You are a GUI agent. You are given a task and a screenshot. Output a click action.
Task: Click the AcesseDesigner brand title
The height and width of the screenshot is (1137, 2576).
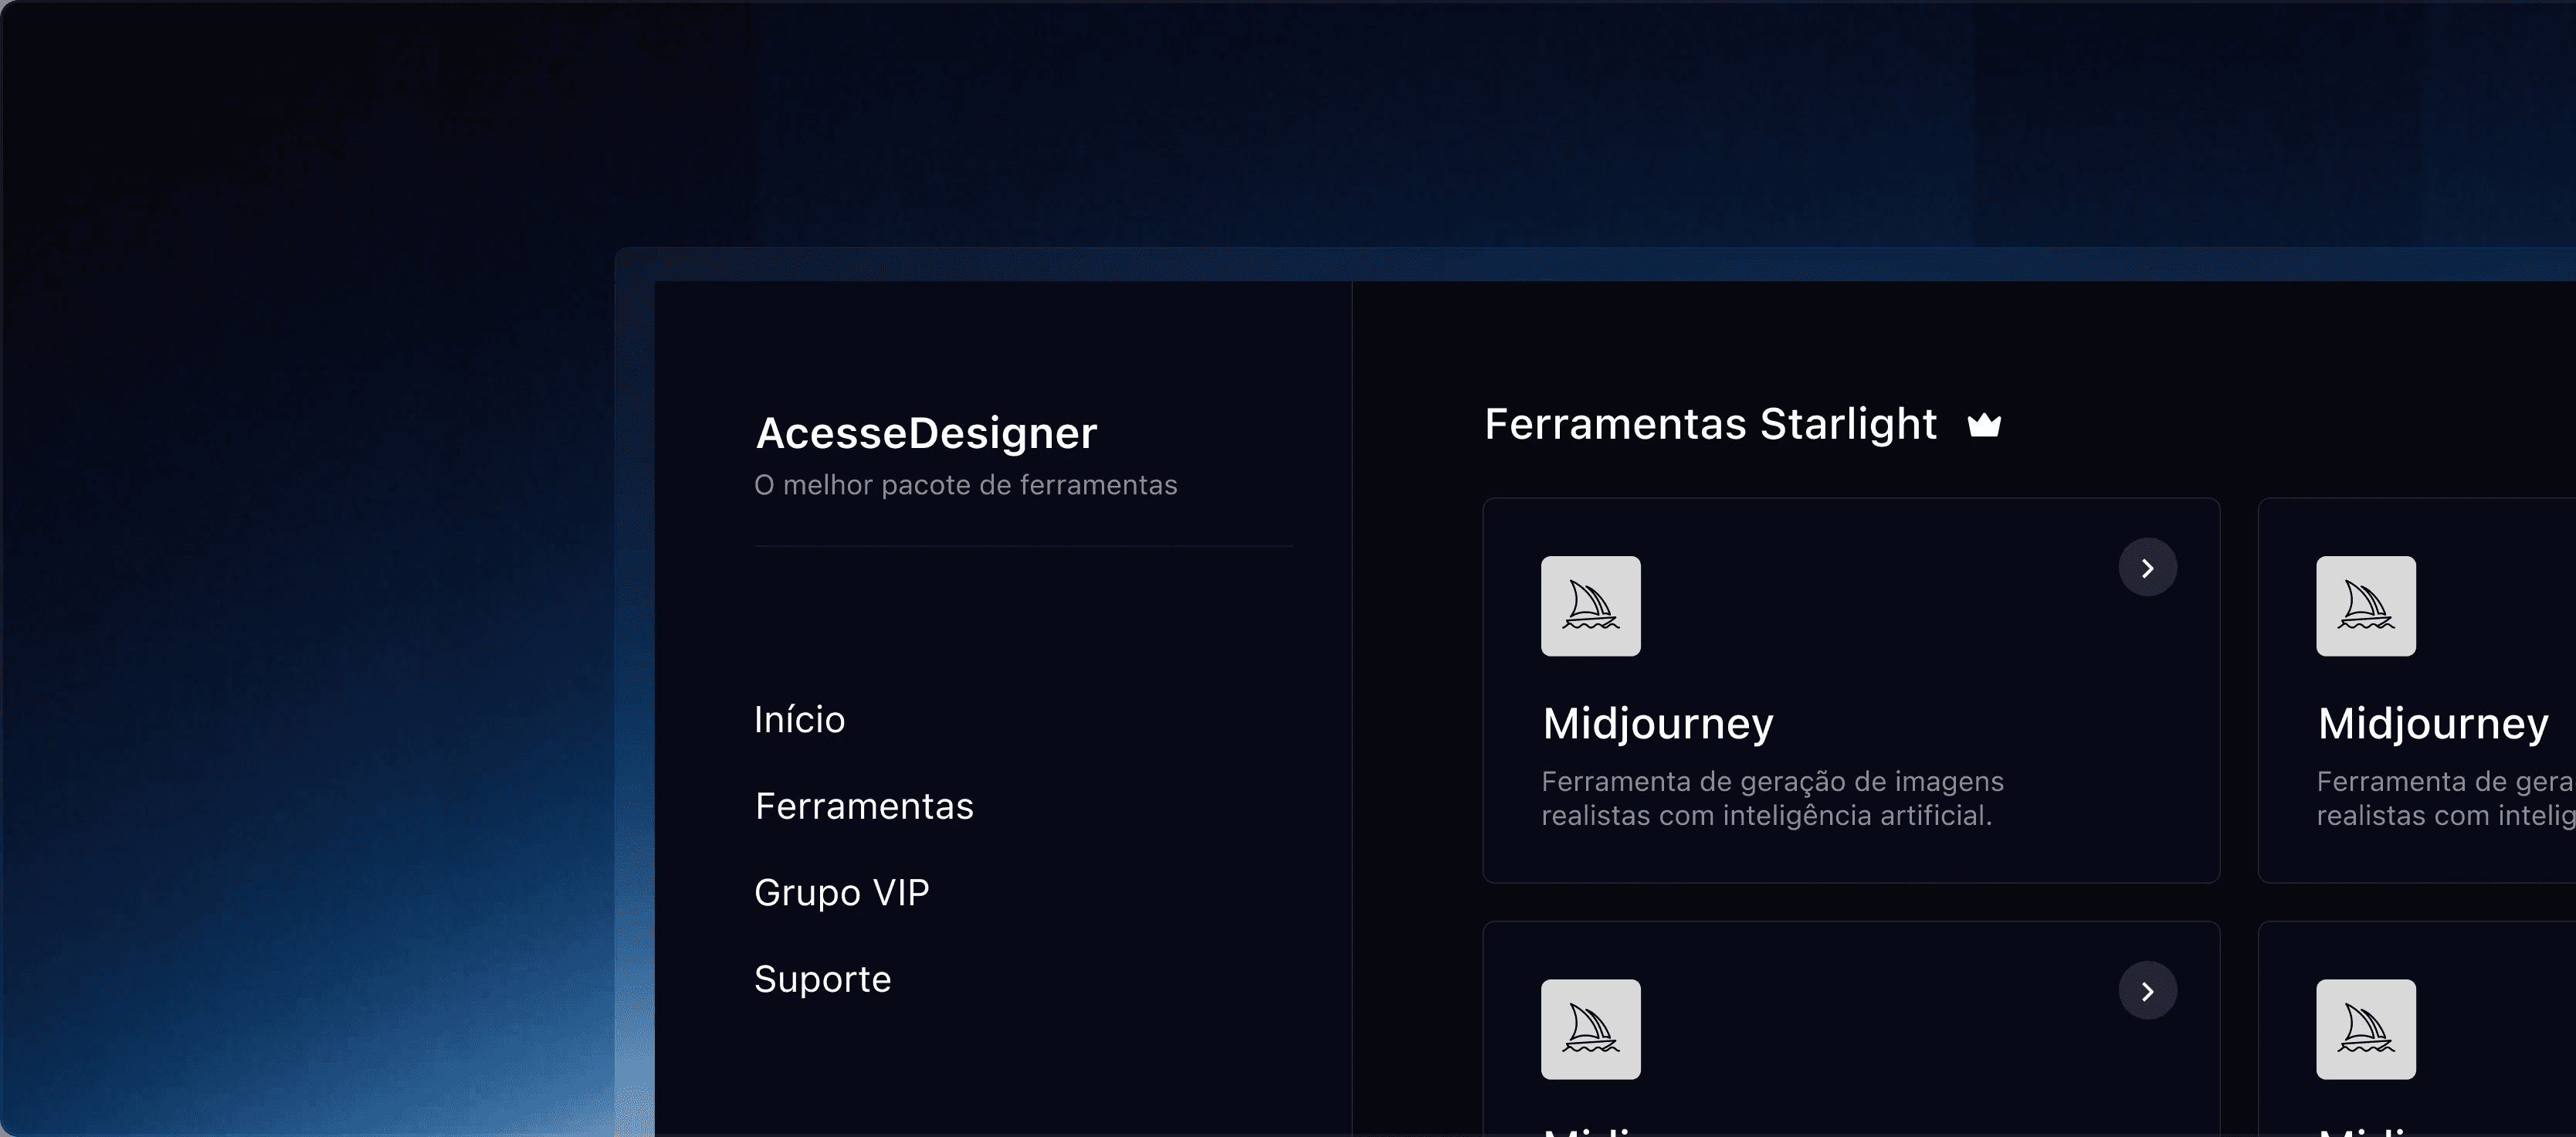point(926,433)
